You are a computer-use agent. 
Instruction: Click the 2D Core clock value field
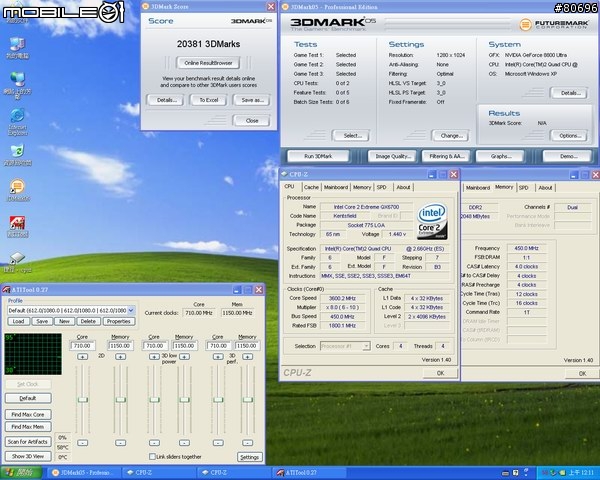[83, 346]
